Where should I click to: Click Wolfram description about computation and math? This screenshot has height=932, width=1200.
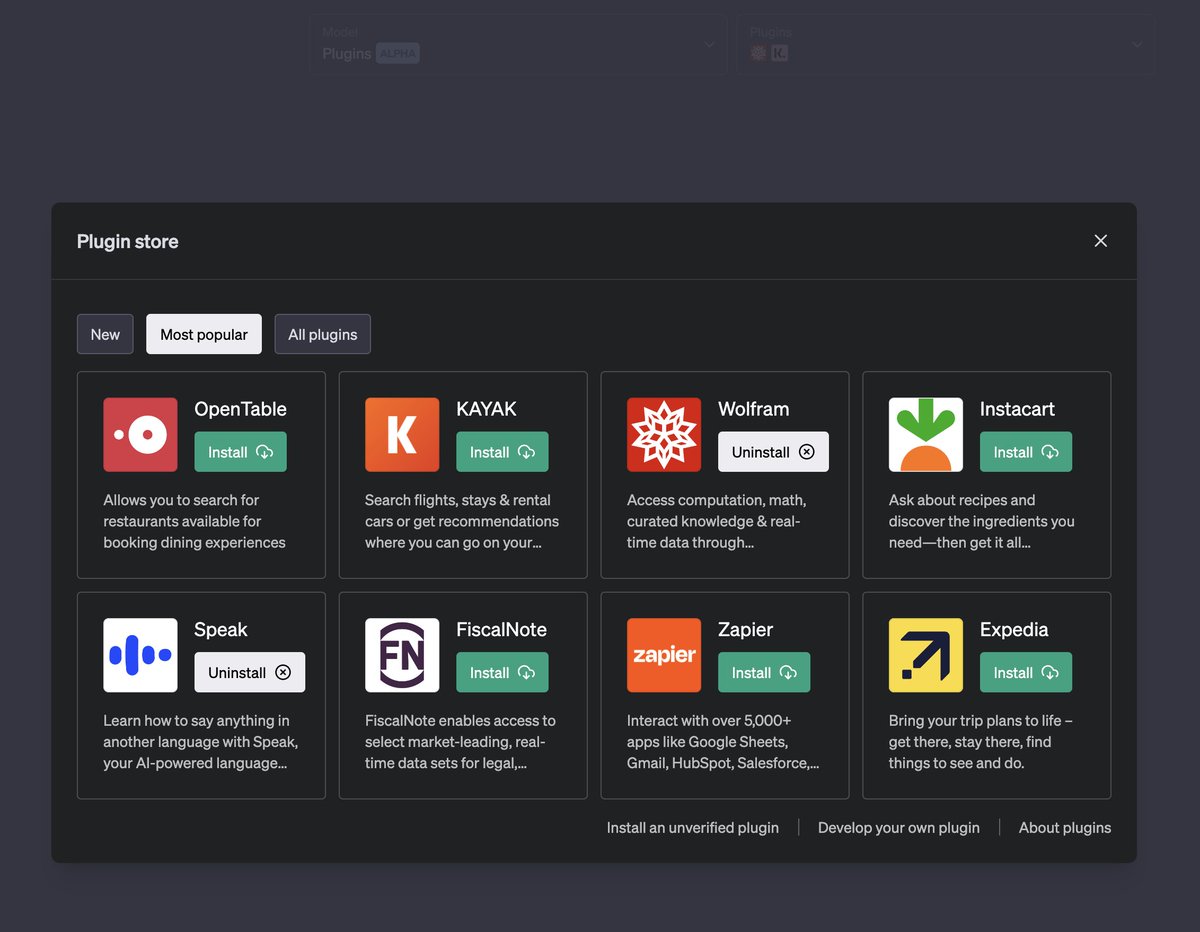click(716, 521)
